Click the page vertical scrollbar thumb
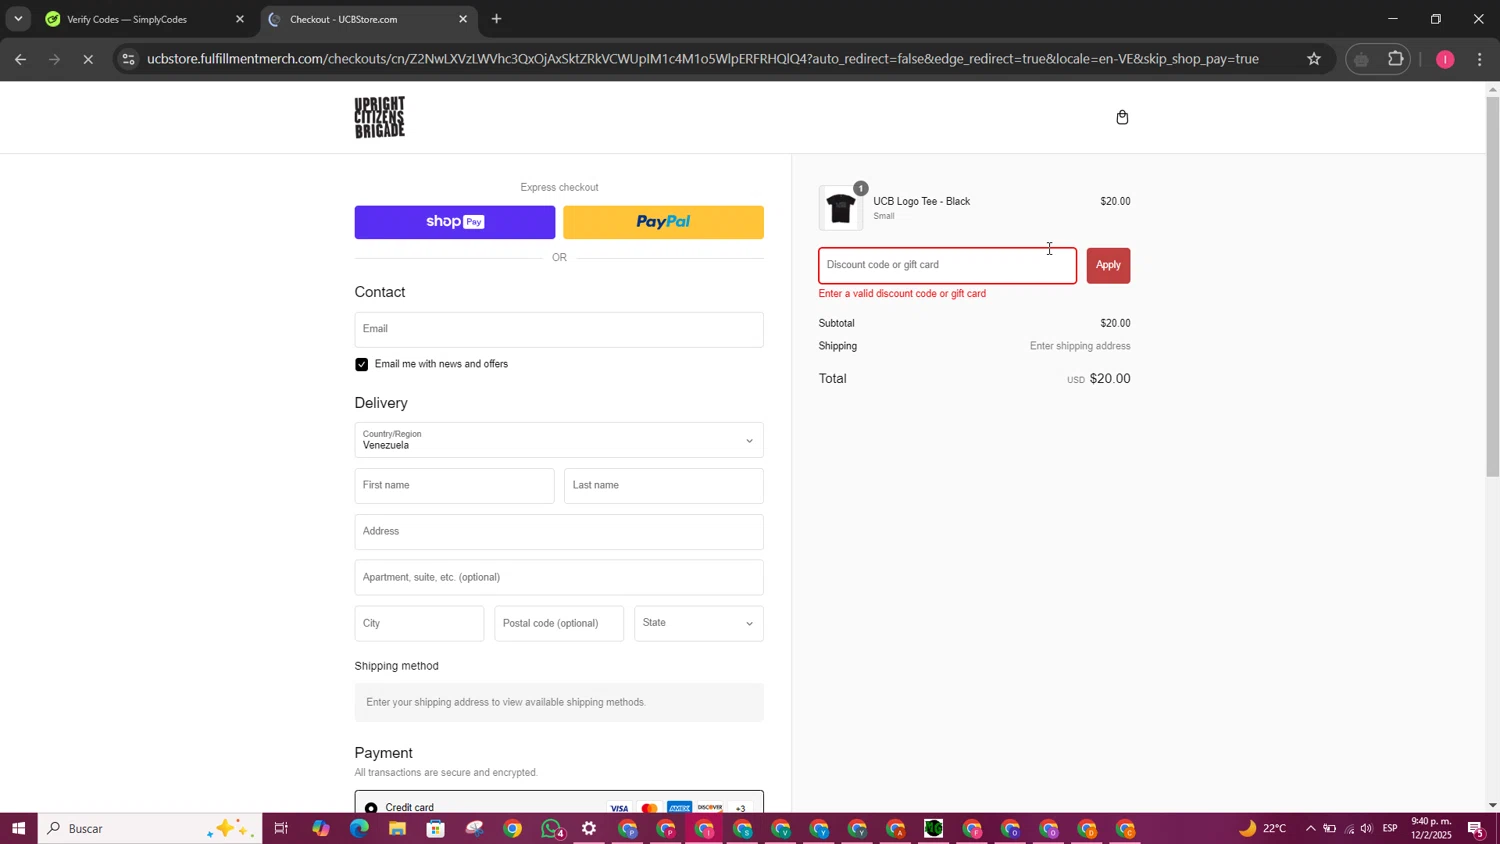1500x844 pixels. pyautogui.click(x=1492, y=286)
